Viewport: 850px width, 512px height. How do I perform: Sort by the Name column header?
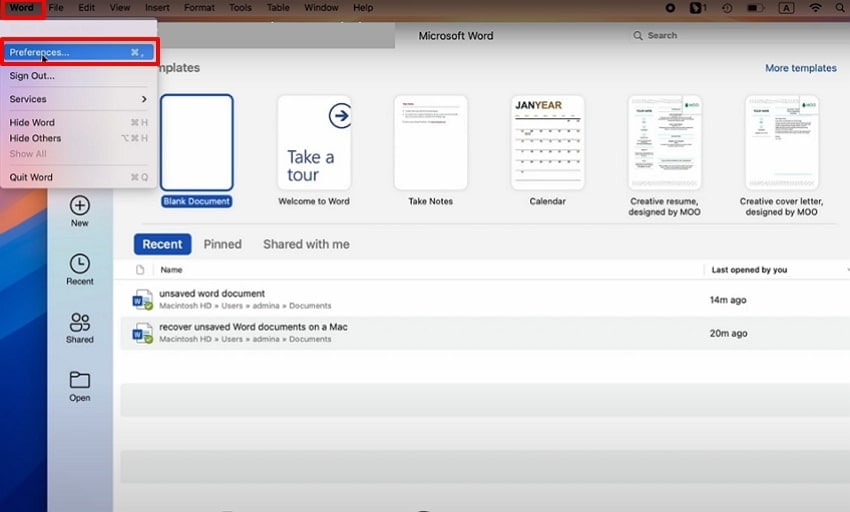point(171,270)
